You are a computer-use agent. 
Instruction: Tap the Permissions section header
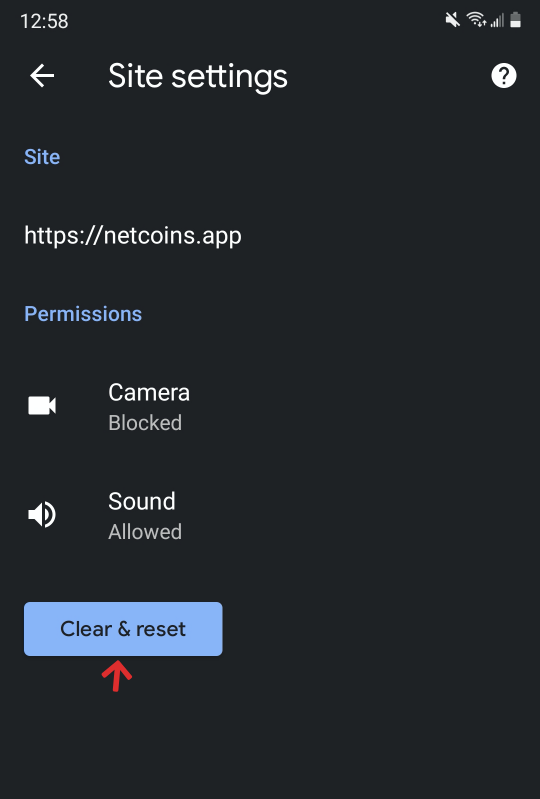tap(83, 314)
